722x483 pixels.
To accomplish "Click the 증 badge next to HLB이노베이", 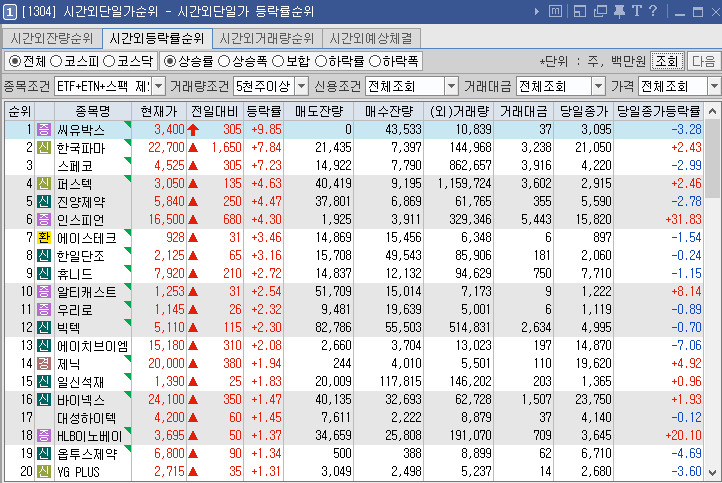I will pyautogui.click(x=44, y=435).
